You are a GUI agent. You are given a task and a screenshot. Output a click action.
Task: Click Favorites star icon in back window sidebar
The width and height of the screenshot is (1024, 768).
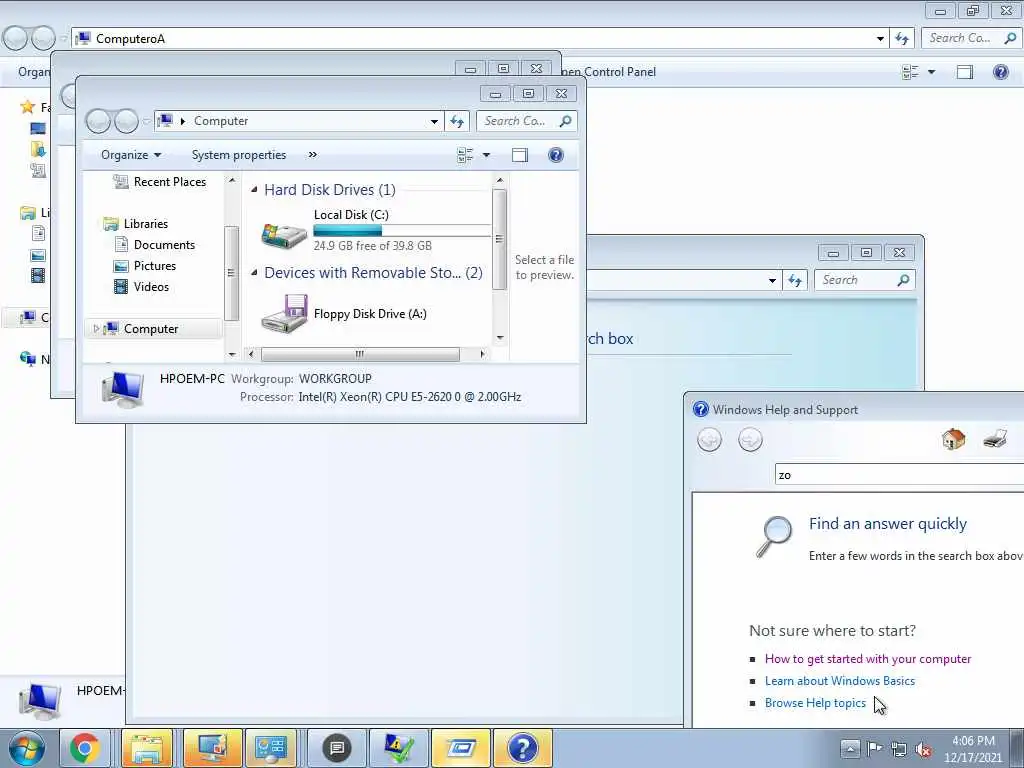coord(27,106)
